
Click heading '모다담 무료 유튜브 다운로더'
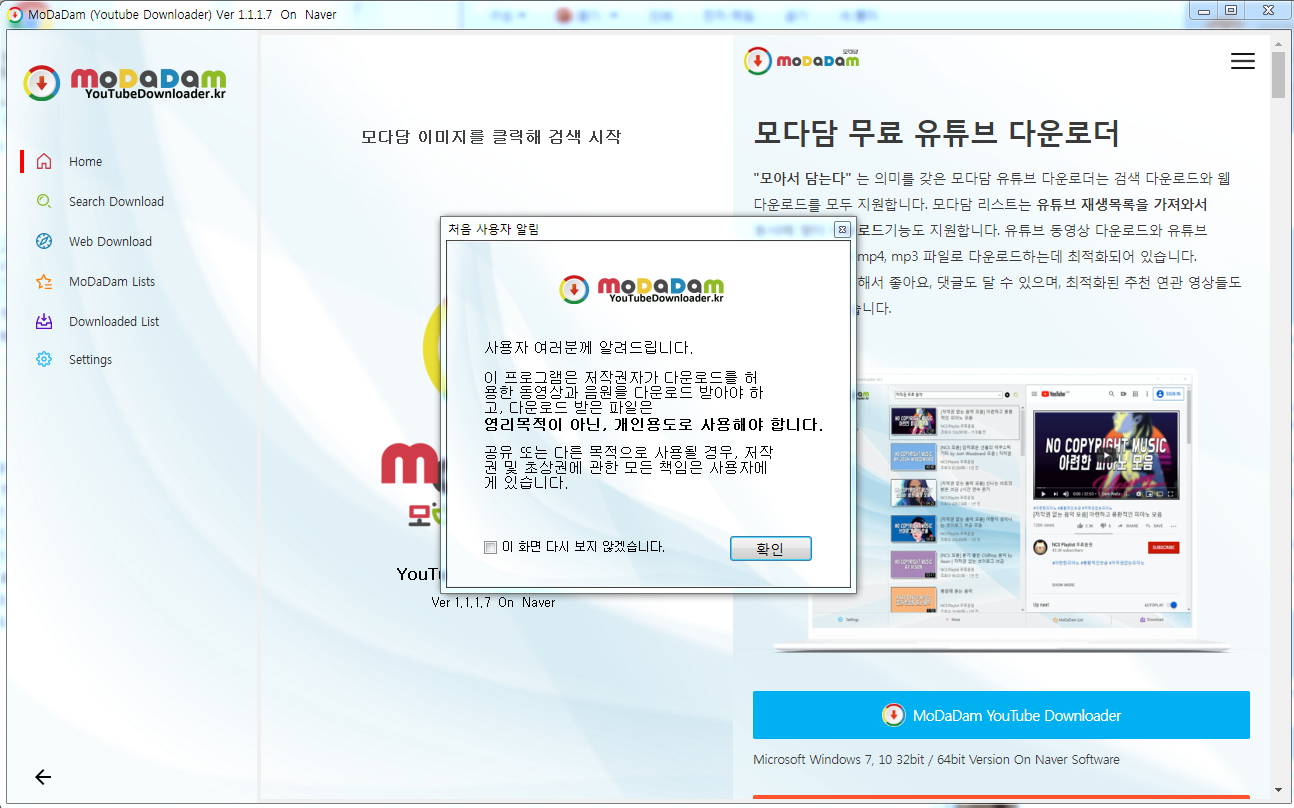pos(936,133)
